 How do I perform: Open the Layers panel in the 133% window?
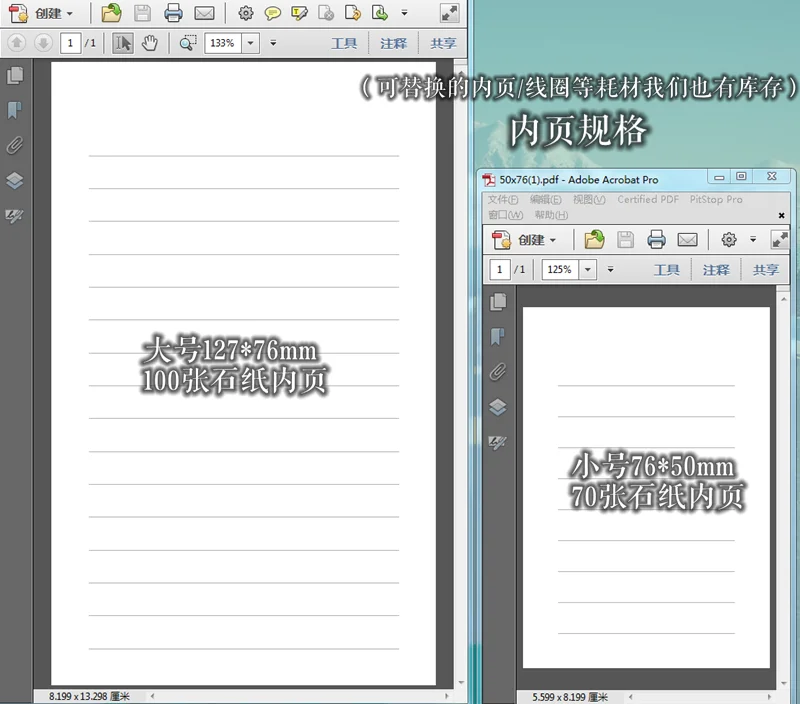click(15, 181)
